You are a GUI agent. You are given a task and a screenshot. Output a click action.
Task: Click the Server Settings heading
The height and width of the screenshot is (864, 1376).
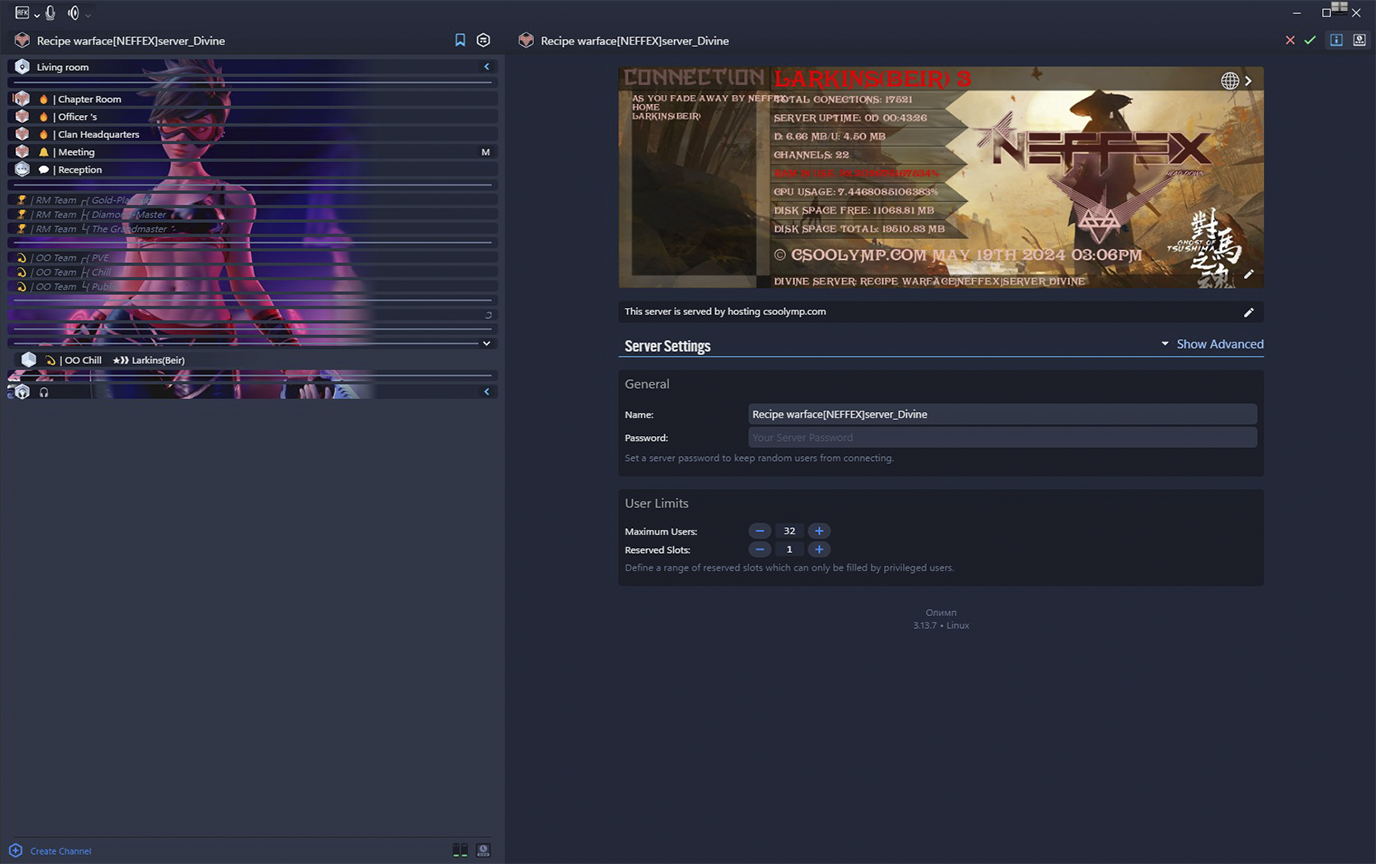[667, 346]
